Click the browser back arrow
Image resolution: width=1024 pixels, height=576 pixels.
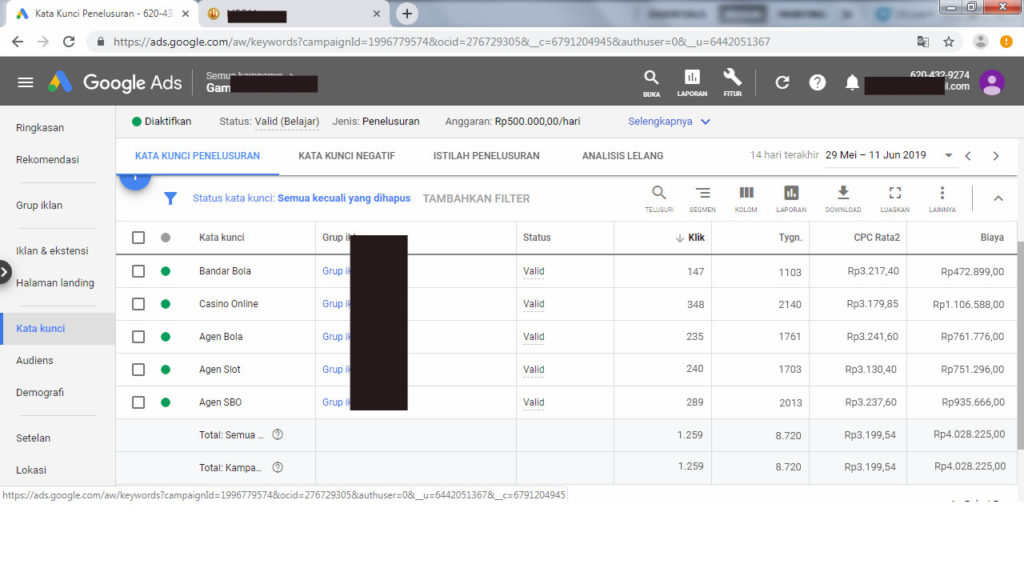[18, 42]
